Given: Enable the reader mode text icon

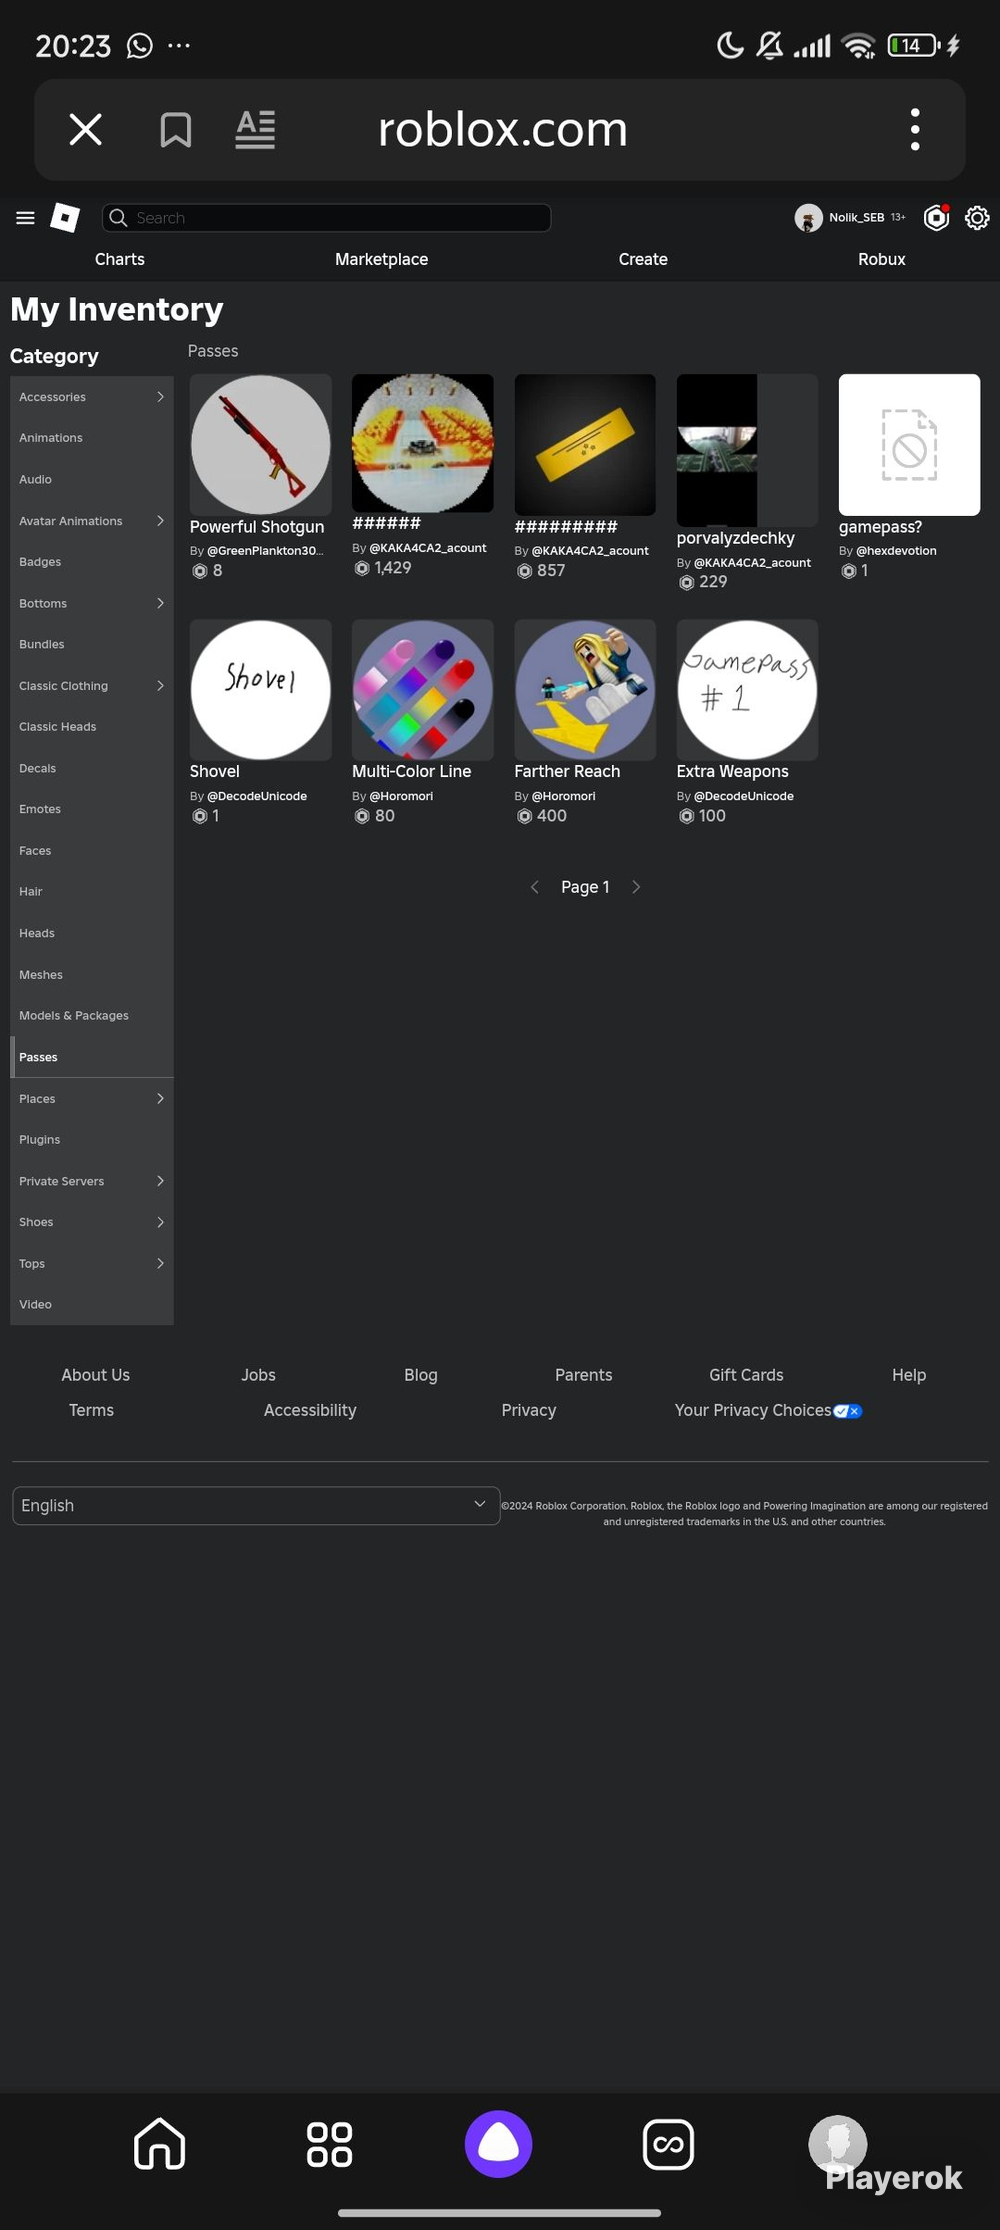Looking at the screenshot, I should coord(255,130).
